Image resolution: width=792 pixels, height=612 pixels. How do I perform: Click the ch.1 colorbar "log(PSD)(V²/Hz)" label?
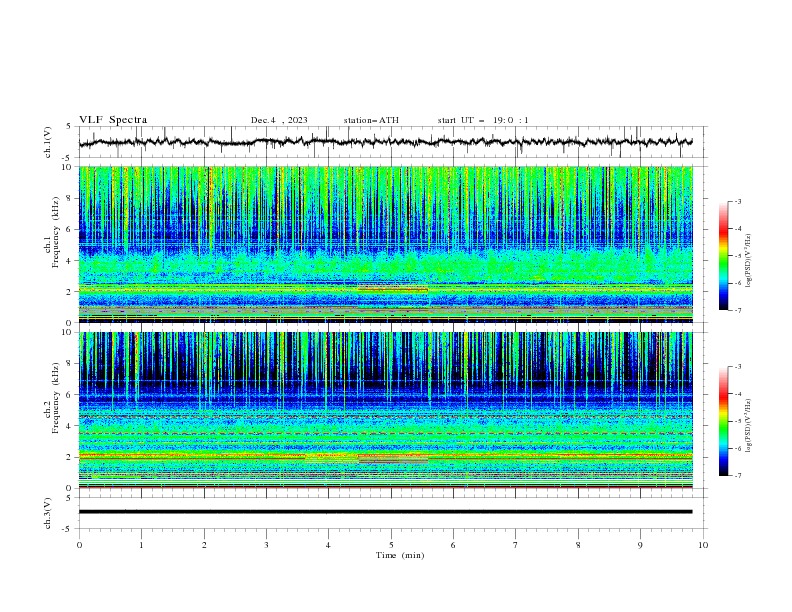pos(748,261)
